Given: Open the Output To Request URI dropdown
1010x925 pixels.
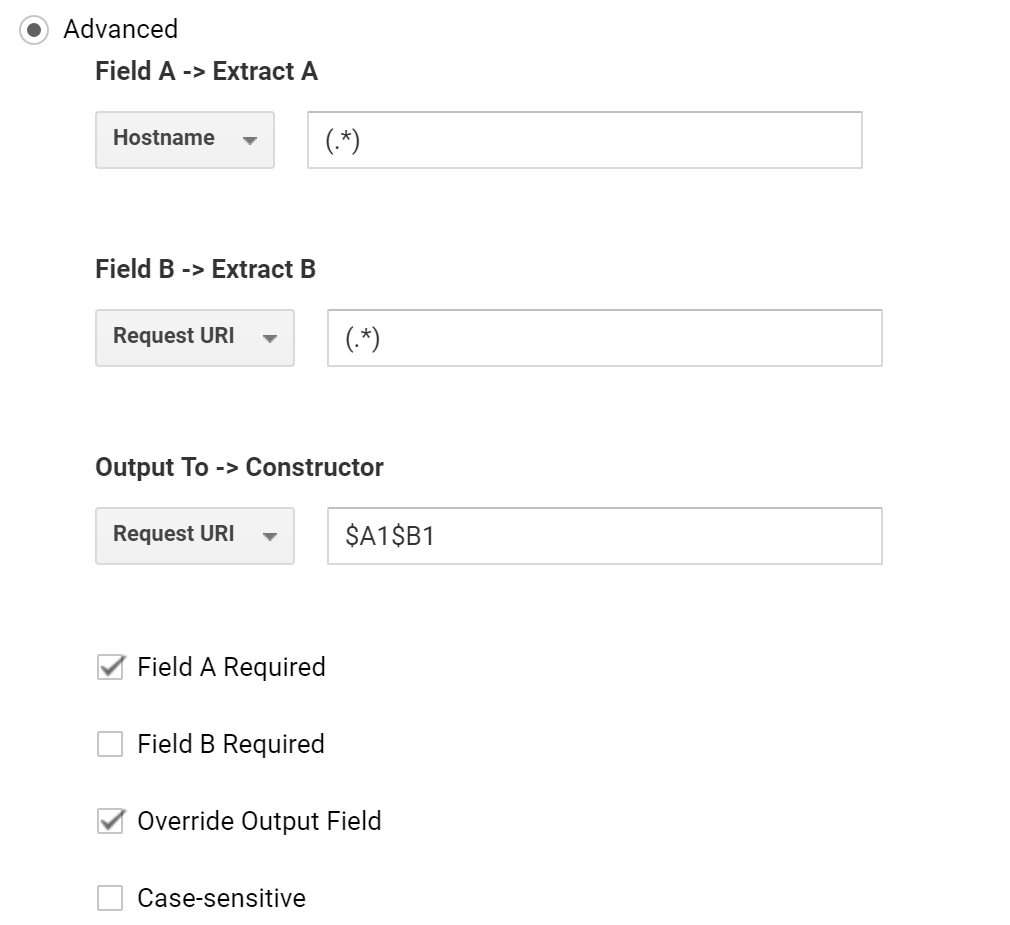Looking at the screenshot, I should pos(194,535).
